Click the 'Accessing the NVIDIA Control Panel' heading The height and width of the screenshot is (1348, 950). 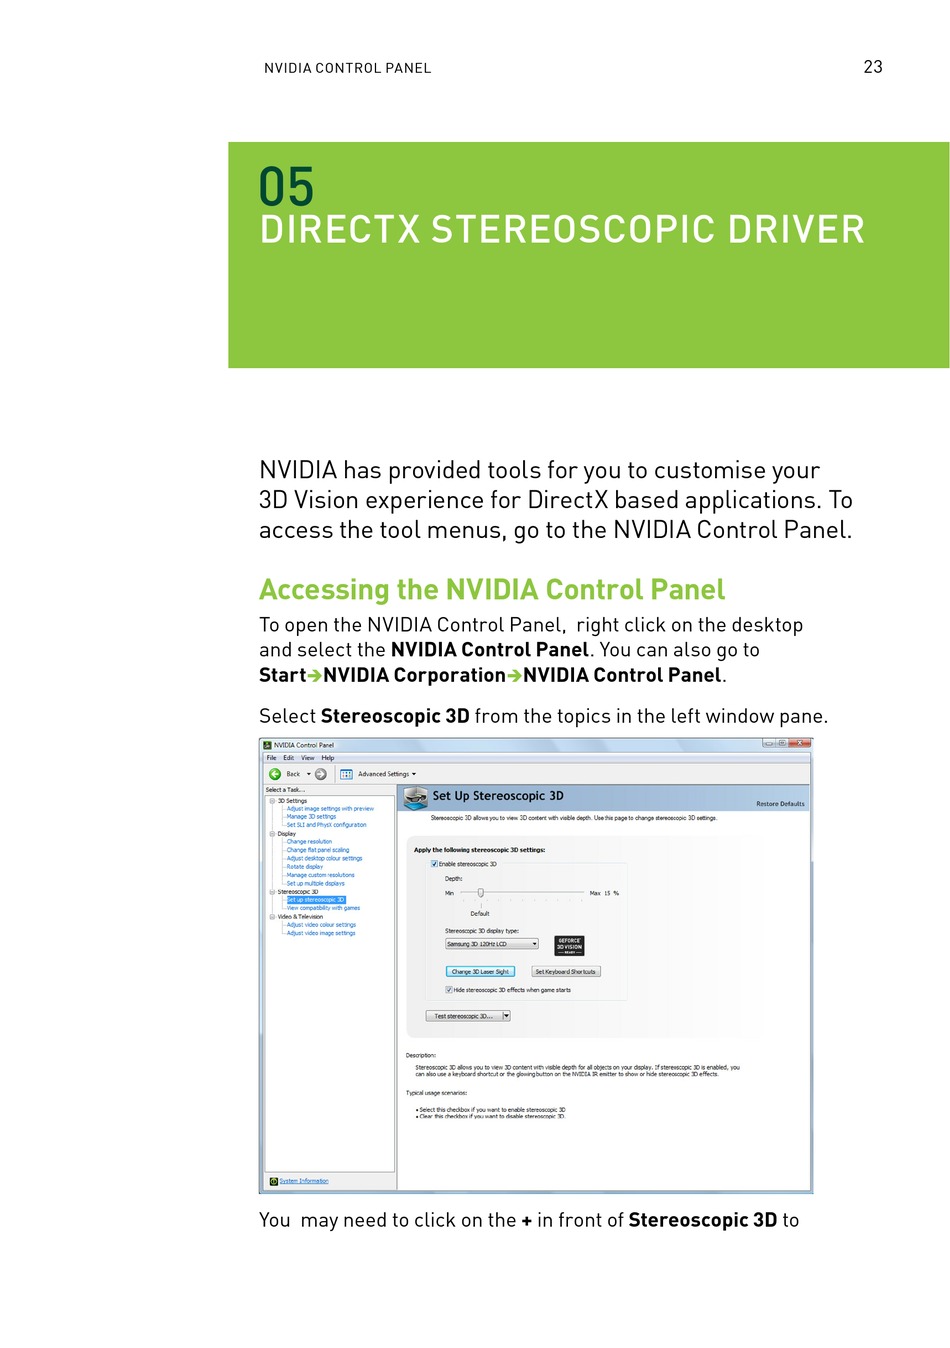492,590
